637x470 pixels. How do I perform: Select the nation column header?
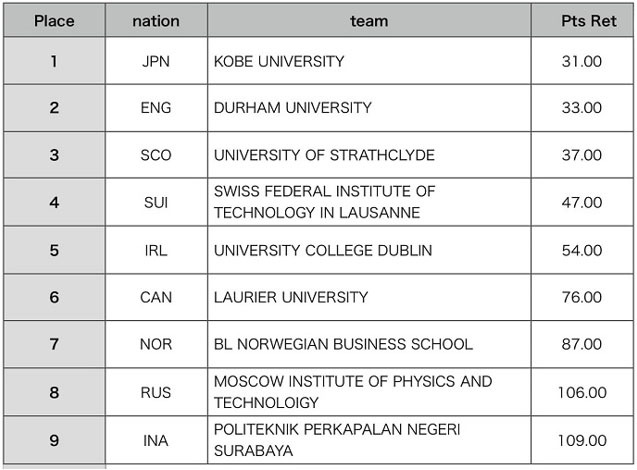click(x=156, y=21)
